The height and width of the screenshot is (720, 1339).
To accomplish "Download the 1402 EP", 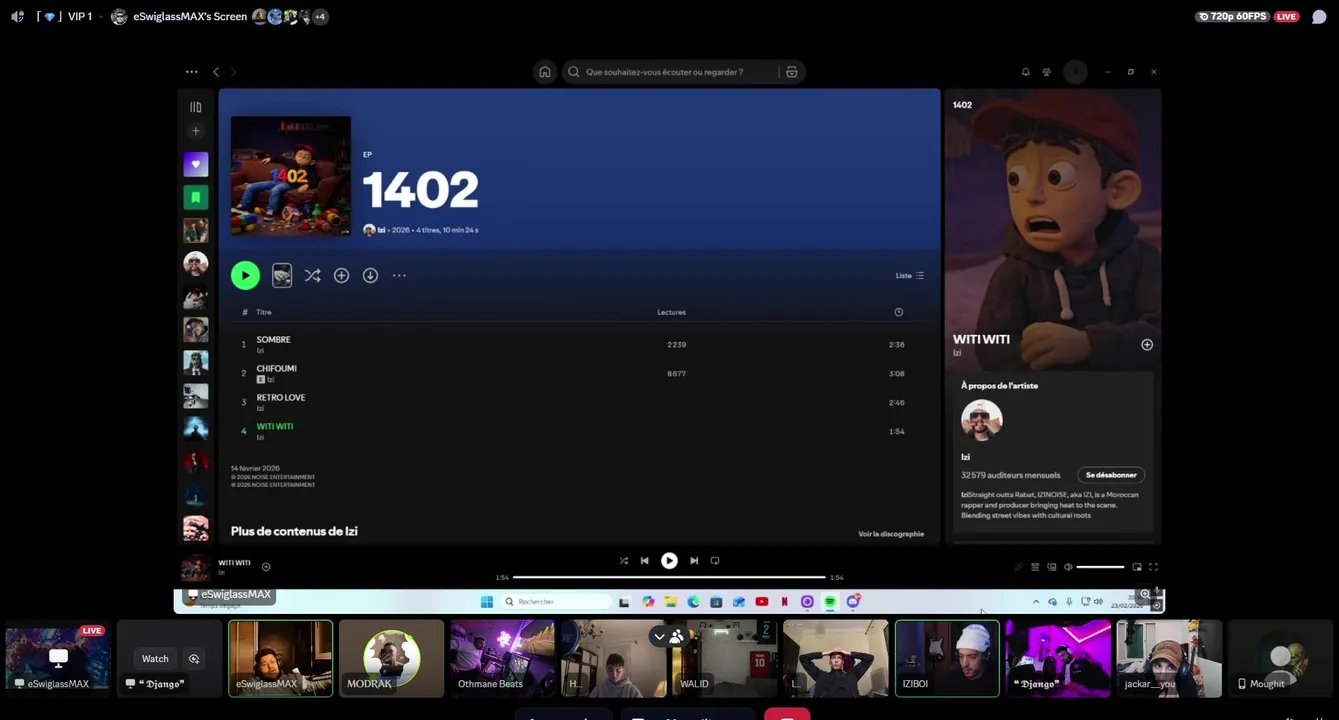I will click(370, 275).
